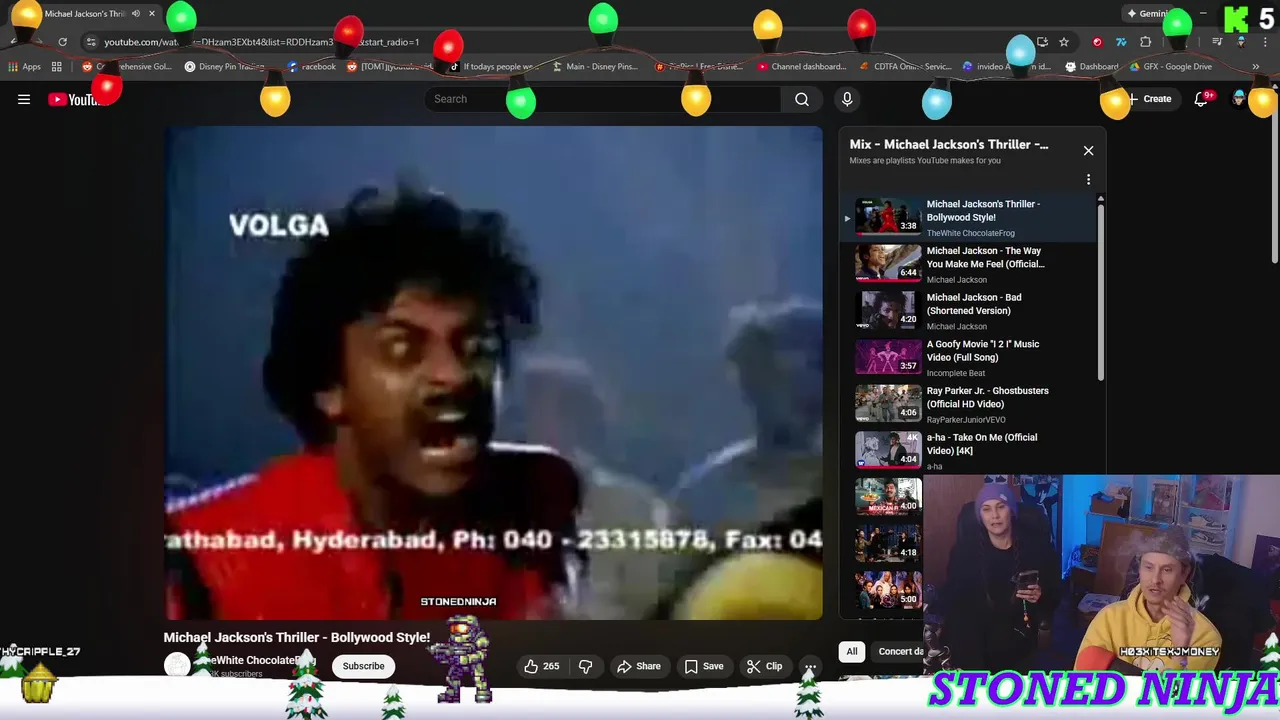
Task: Open the Gemini button in the title bar
Action: click(x=1150, y=14)
